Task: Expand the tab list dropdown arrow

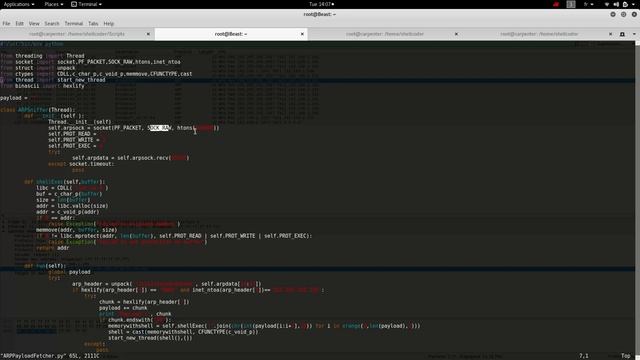Action: coord(634,34)
